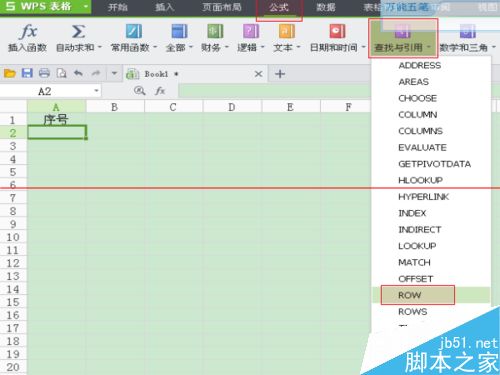This screenshot has height=375, width=500.
Task: Choose MATCH from the function list
Action: click(431, 262)
